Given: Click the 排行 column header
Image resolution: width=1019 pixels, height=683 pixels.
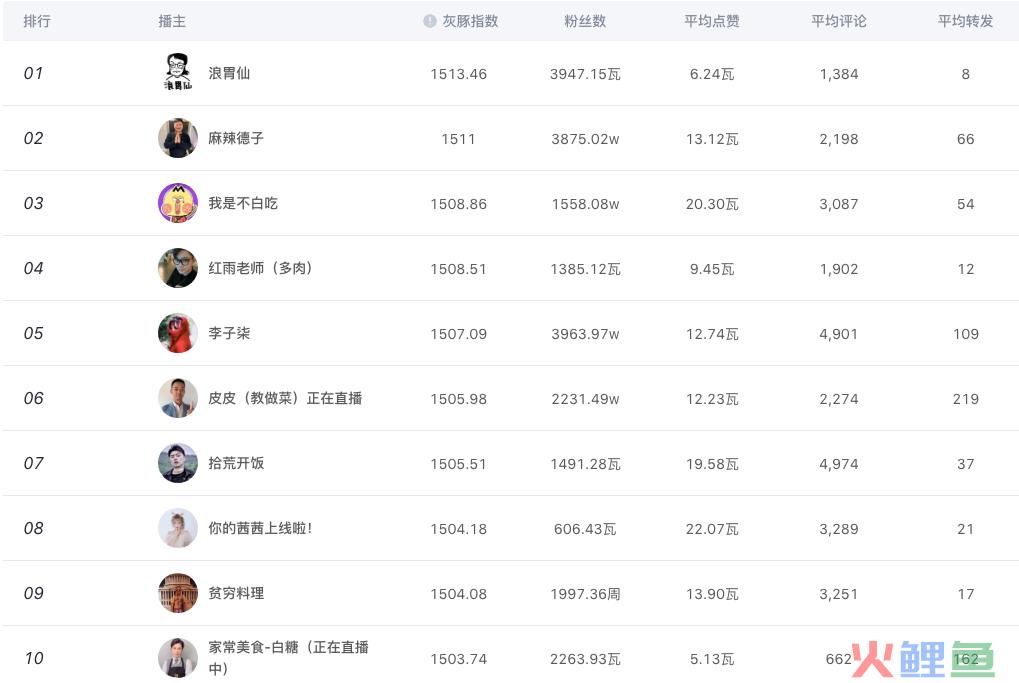Looking at the screenshot, I should [x=37, y=21].
